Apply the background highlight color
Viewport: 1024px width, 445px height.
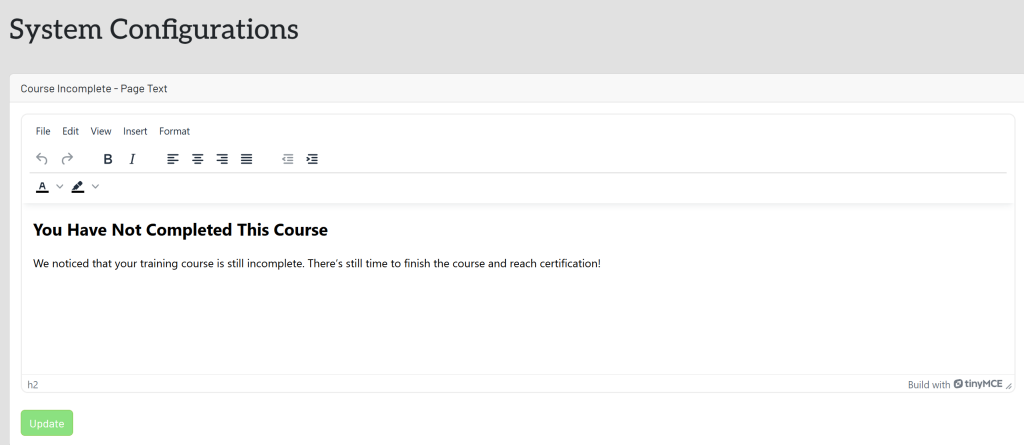[78, 187]
